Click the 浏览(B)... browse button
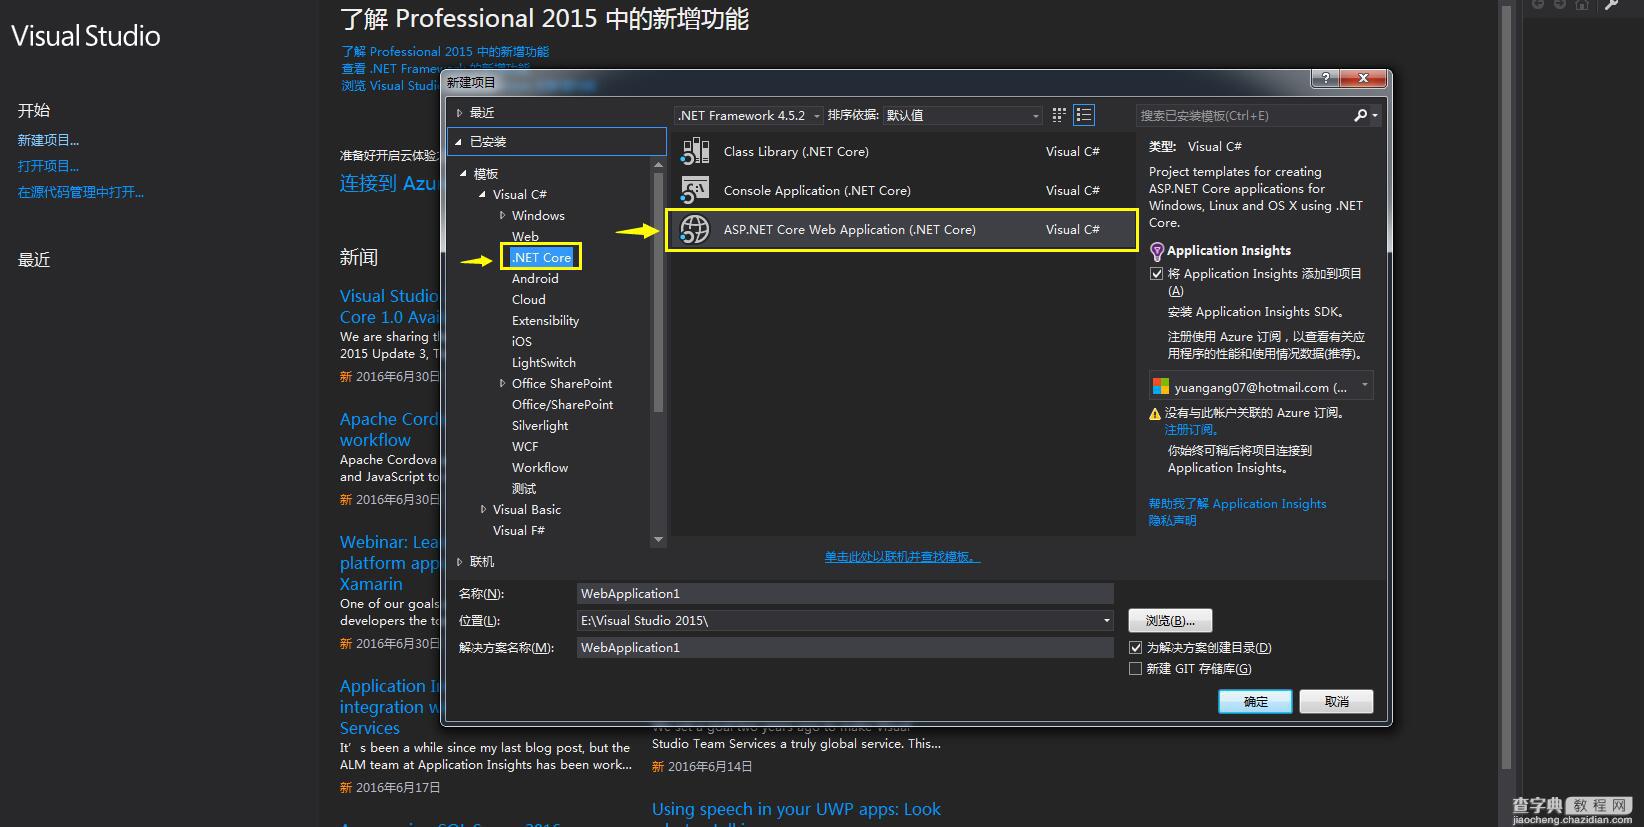The image size is (1644, 827). pyautogui.click(x=1170, y=621)
